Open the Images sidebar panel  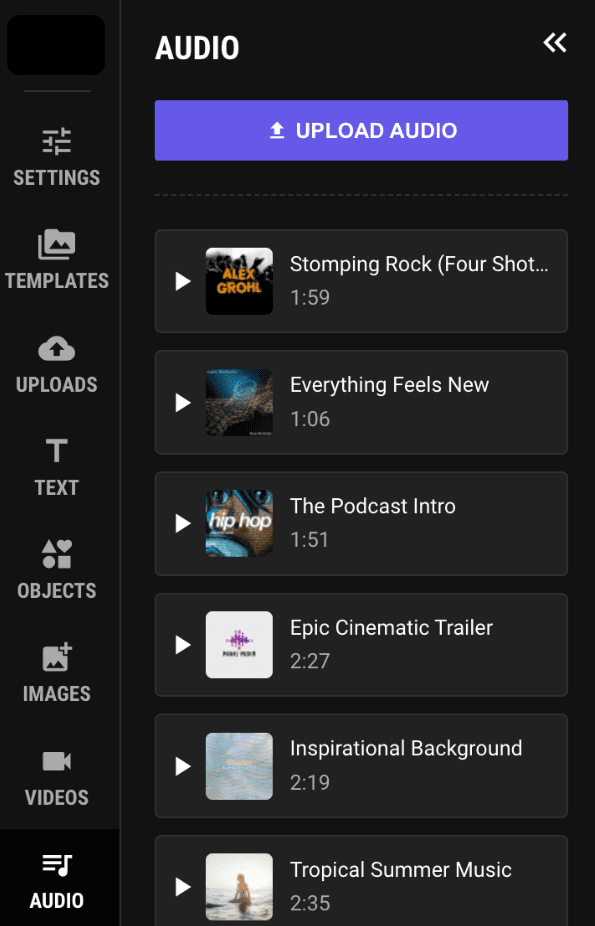pyautogui.click(x=57, y=673)
